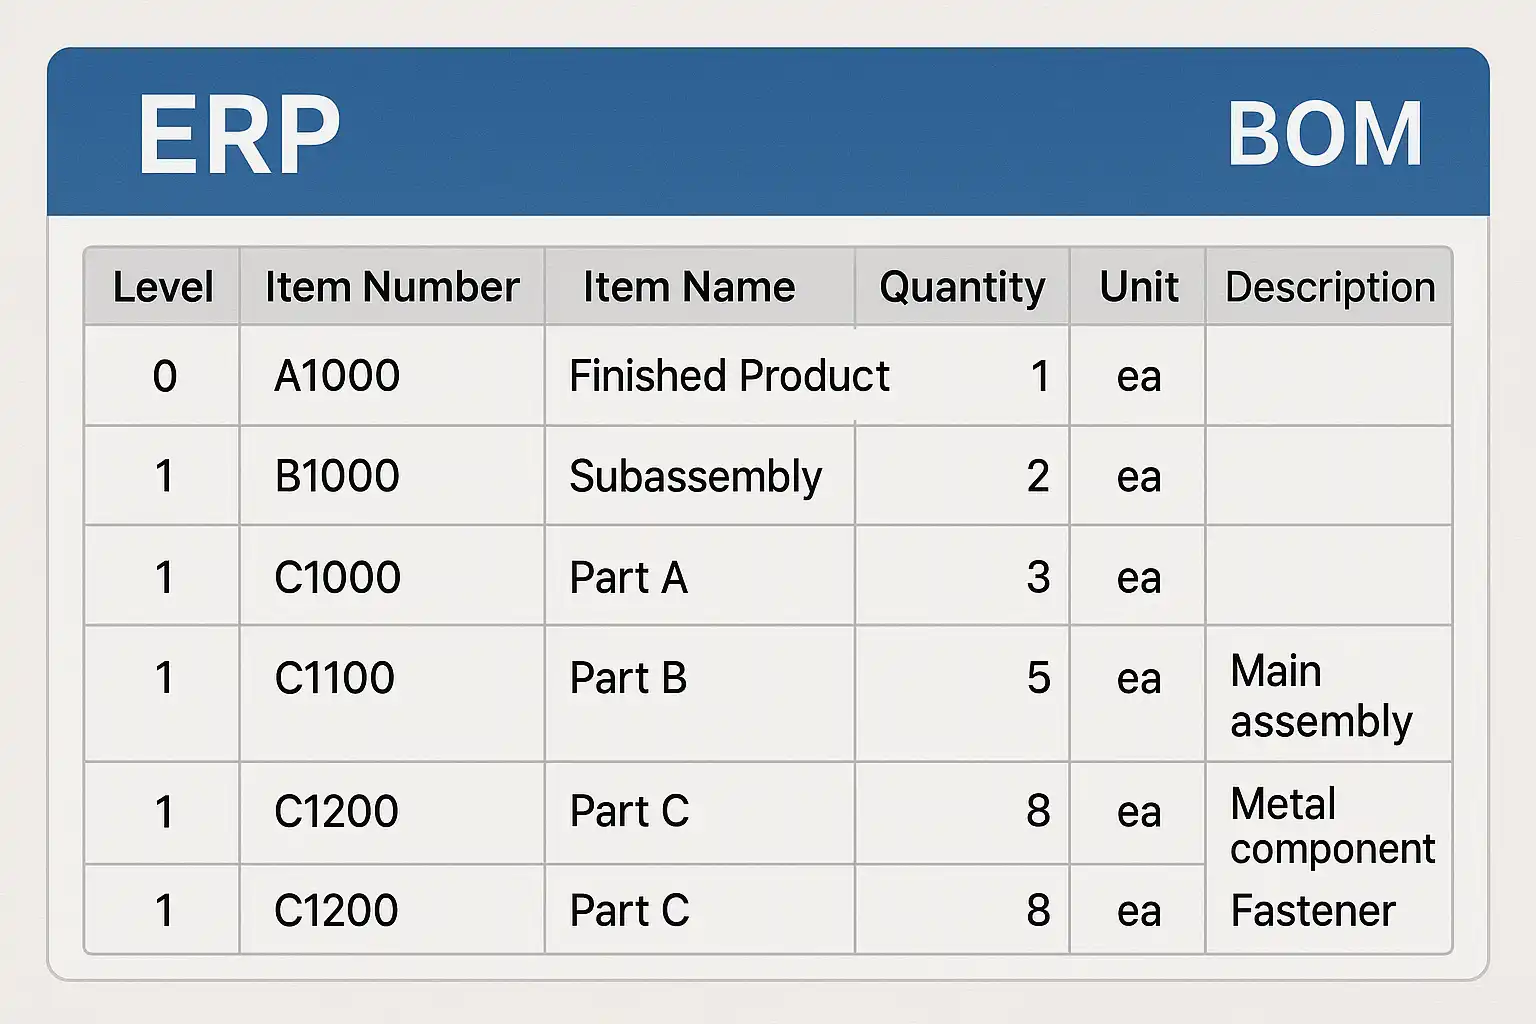1536x1024 pixels.
Task: Click the Main assembly description cell
Action: [1320, 696]
